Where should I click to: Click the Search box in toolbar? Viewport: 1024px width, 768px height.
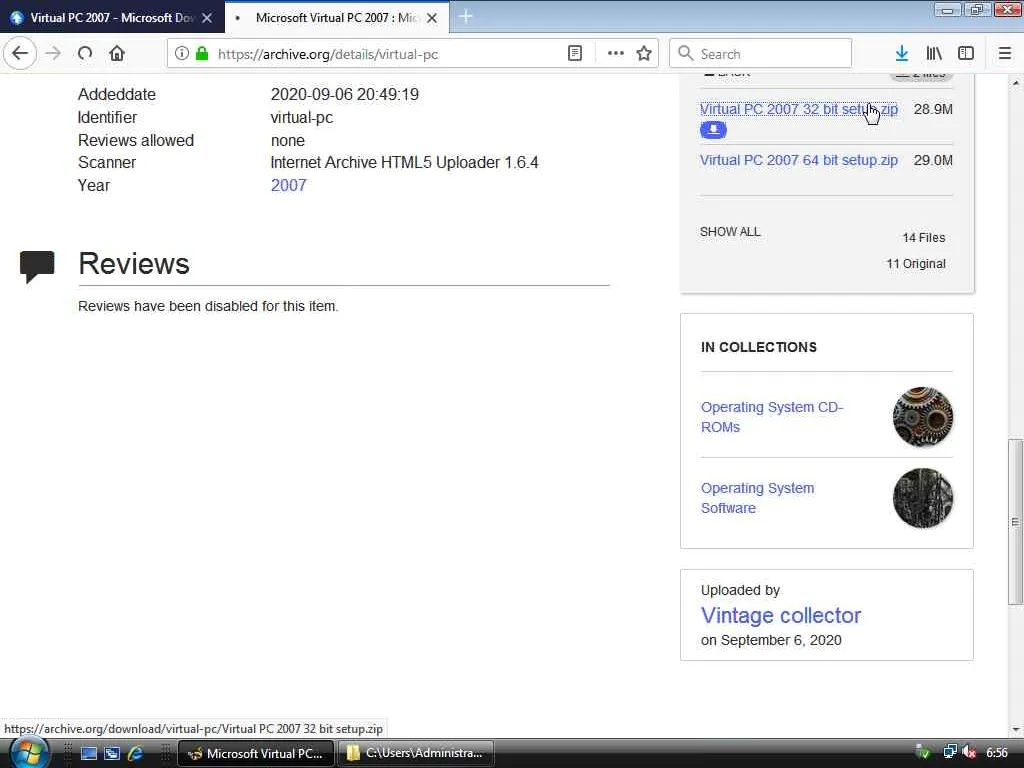pyautogui.click(x=761, y=54)
